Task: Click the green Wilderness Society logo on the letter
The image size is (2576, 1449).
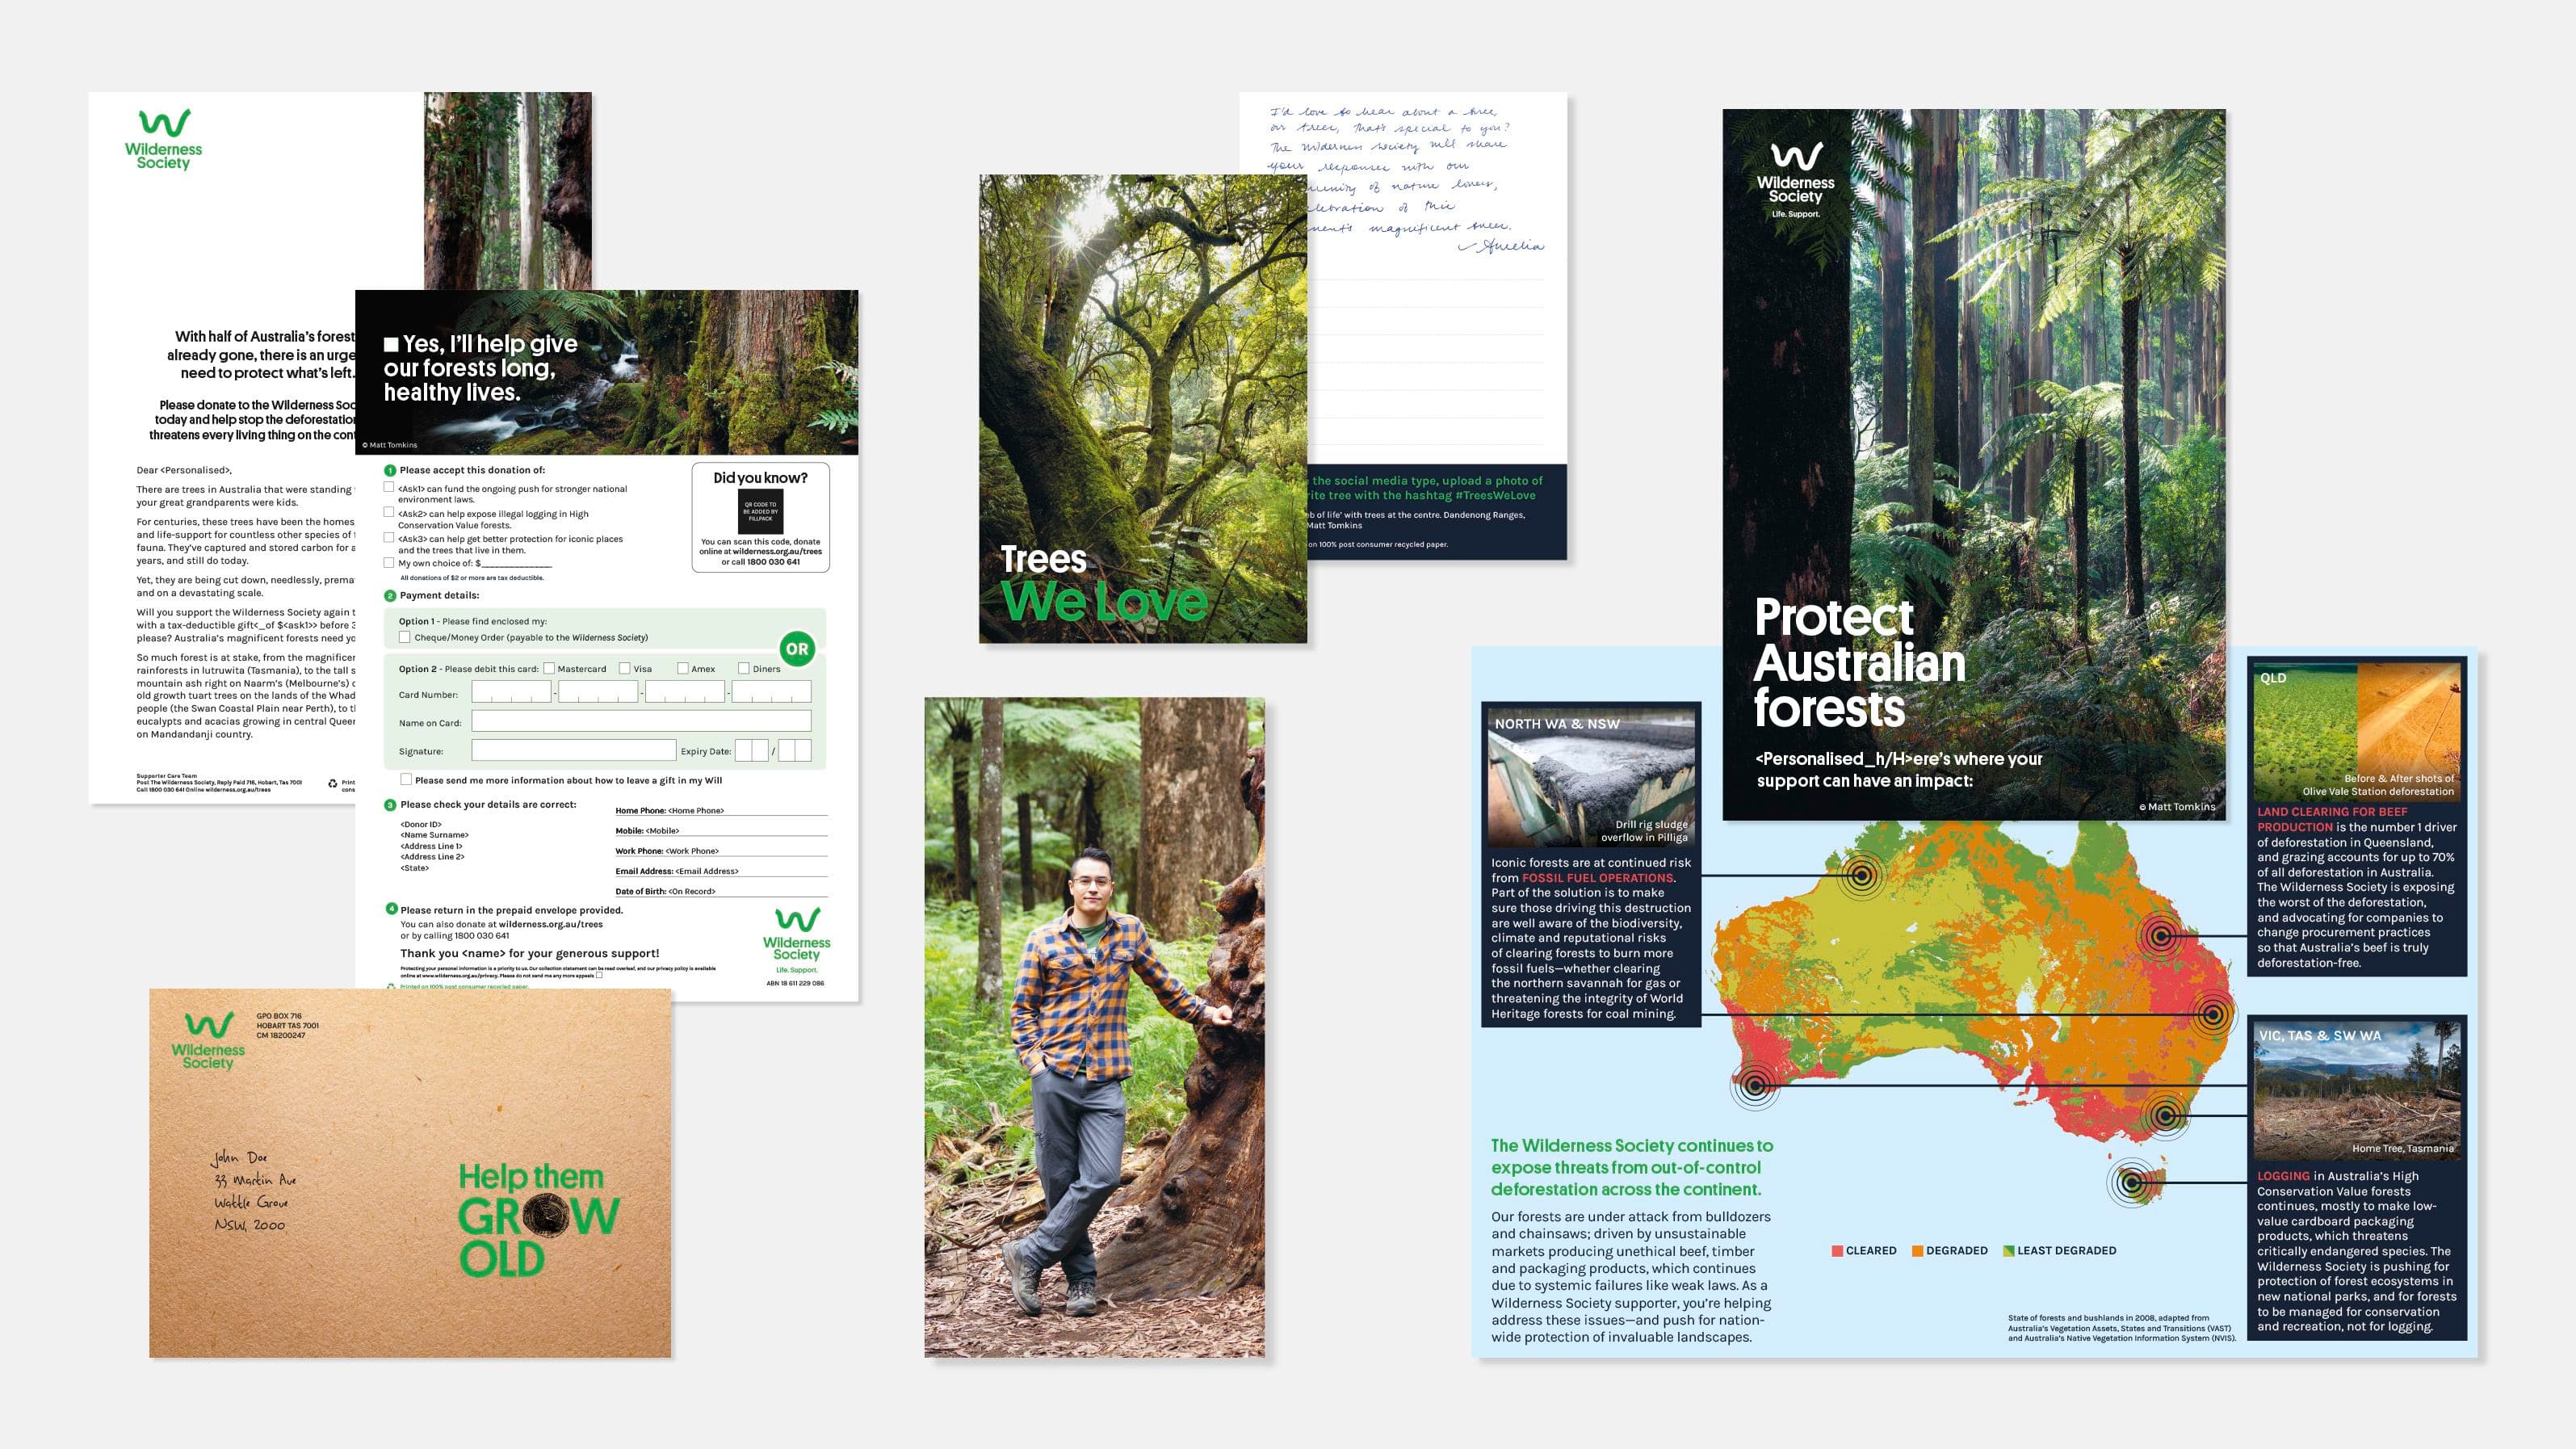Action: click(163, 139)
